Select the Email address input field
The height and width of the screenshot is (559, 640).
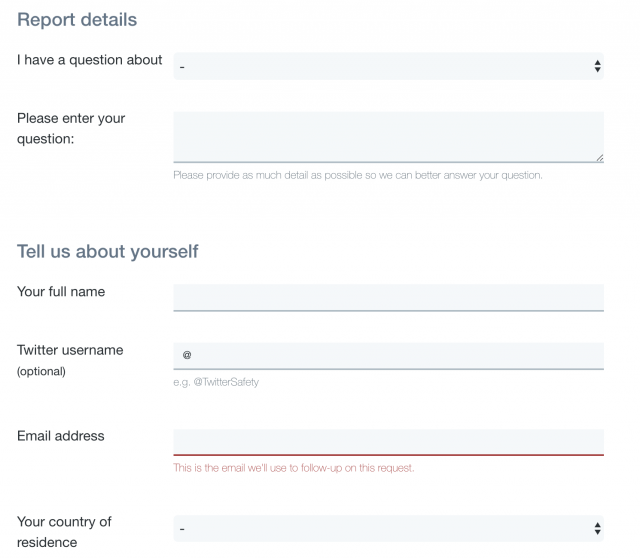(388, 442)
